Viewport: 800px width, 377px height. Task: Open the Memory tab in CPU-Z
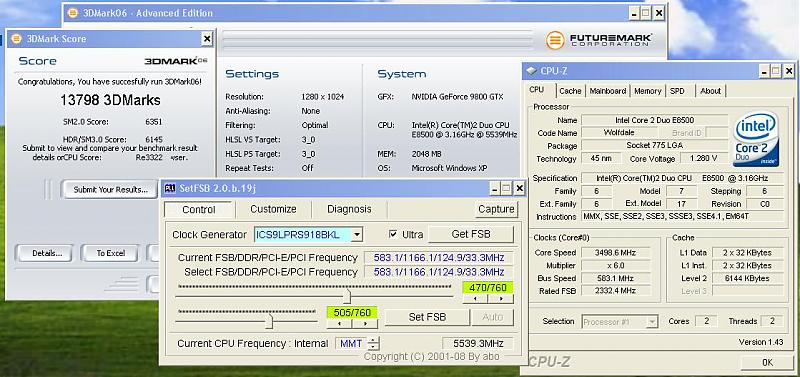[647, 91]
